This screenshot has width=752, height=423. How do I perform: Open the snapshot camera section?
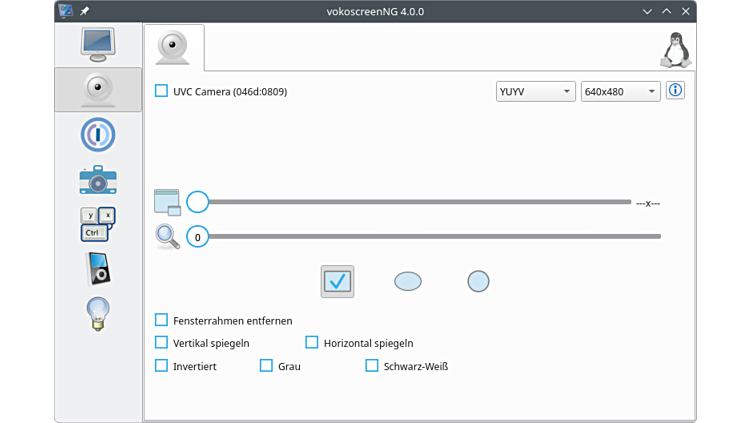[x=98, y=180]
